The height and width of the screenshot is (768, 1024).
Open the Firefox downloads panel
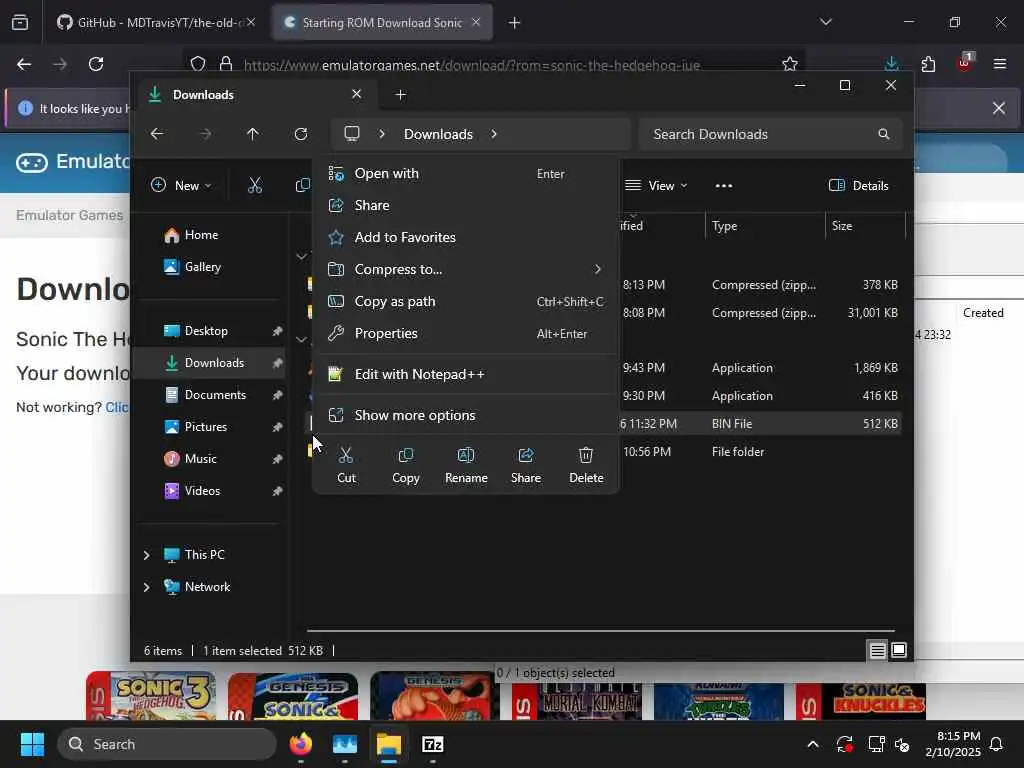coord(891,64)
